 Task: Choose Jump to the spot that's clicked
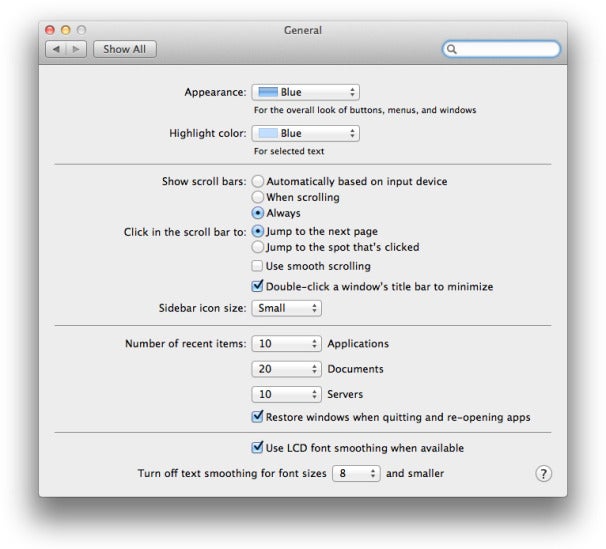click(257, 247)
